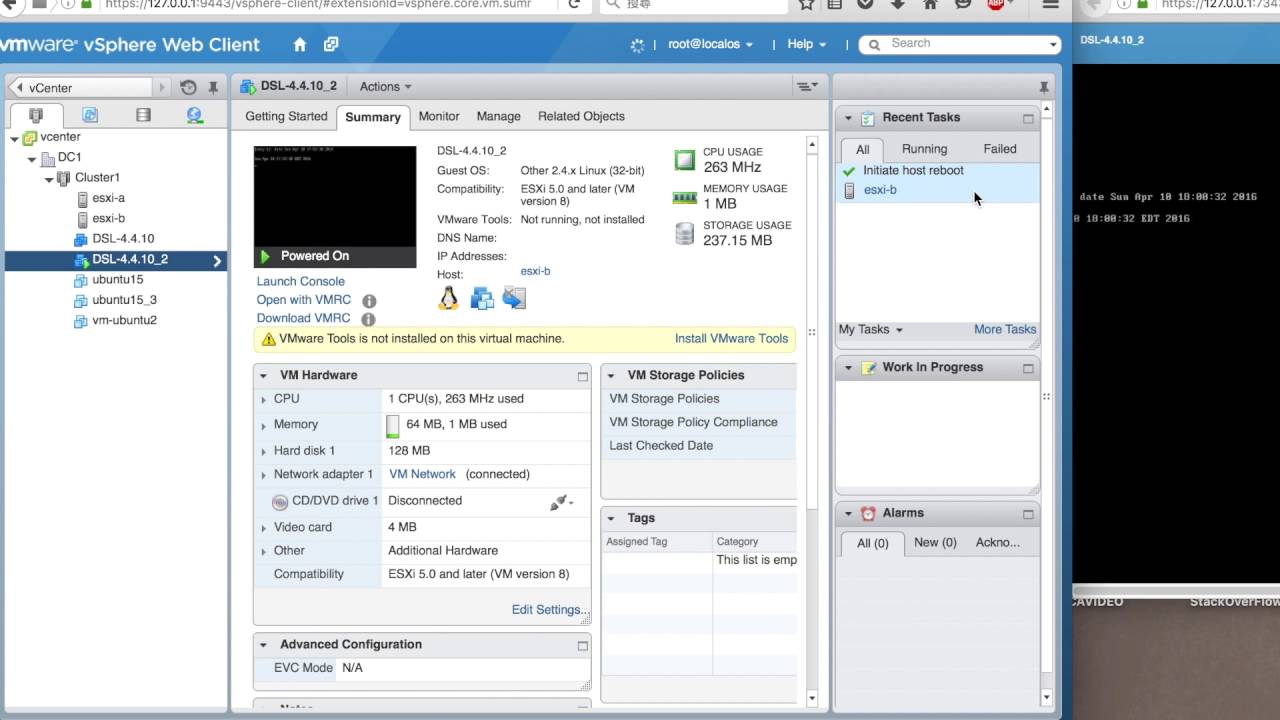
Task: Maximize the Work In Progress panel
Action: pyautogui.click(x=1028, y=368)
